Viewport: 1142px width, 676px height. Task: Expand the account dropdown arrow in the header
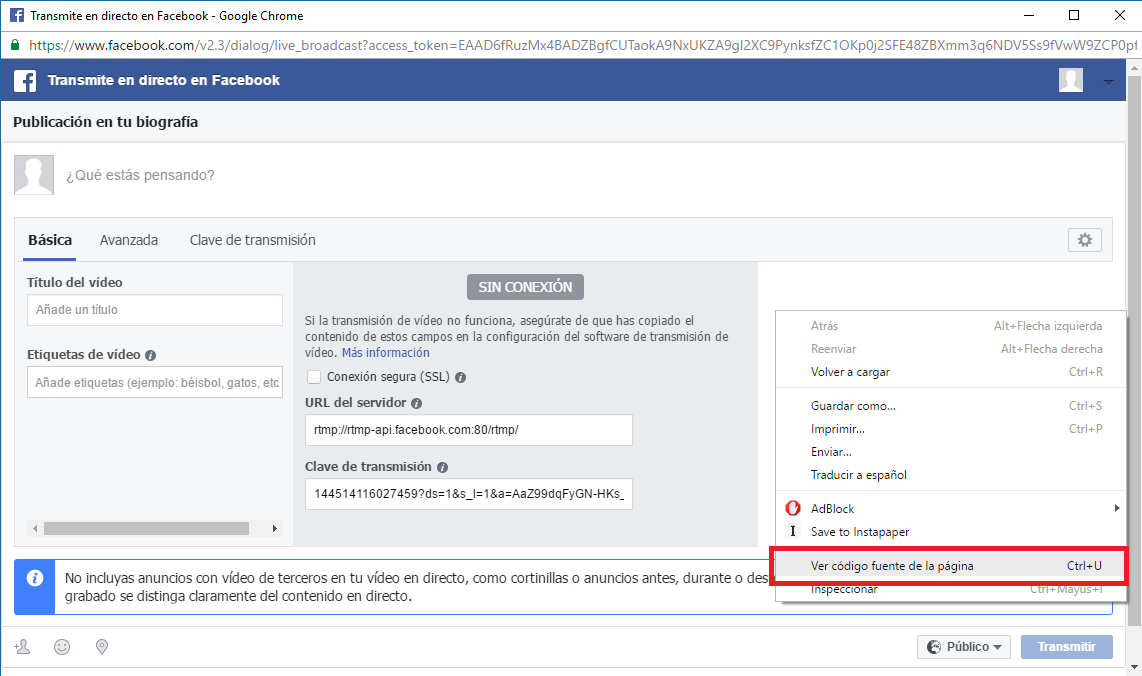point(1108,82)
